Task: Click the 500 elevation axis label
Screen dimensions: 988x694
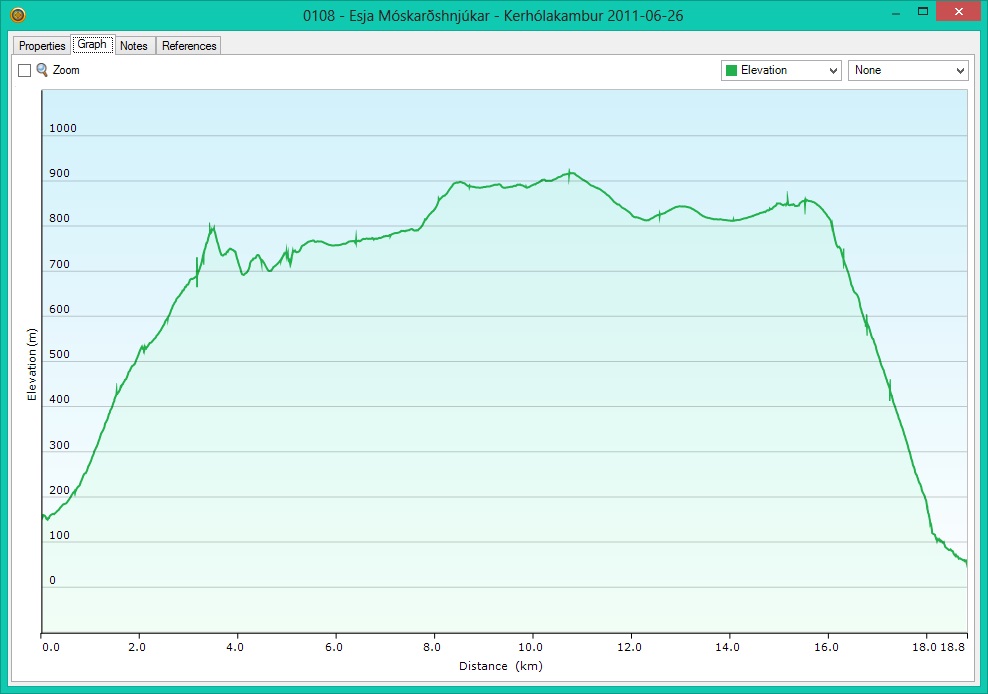Action: coord(59,354)
